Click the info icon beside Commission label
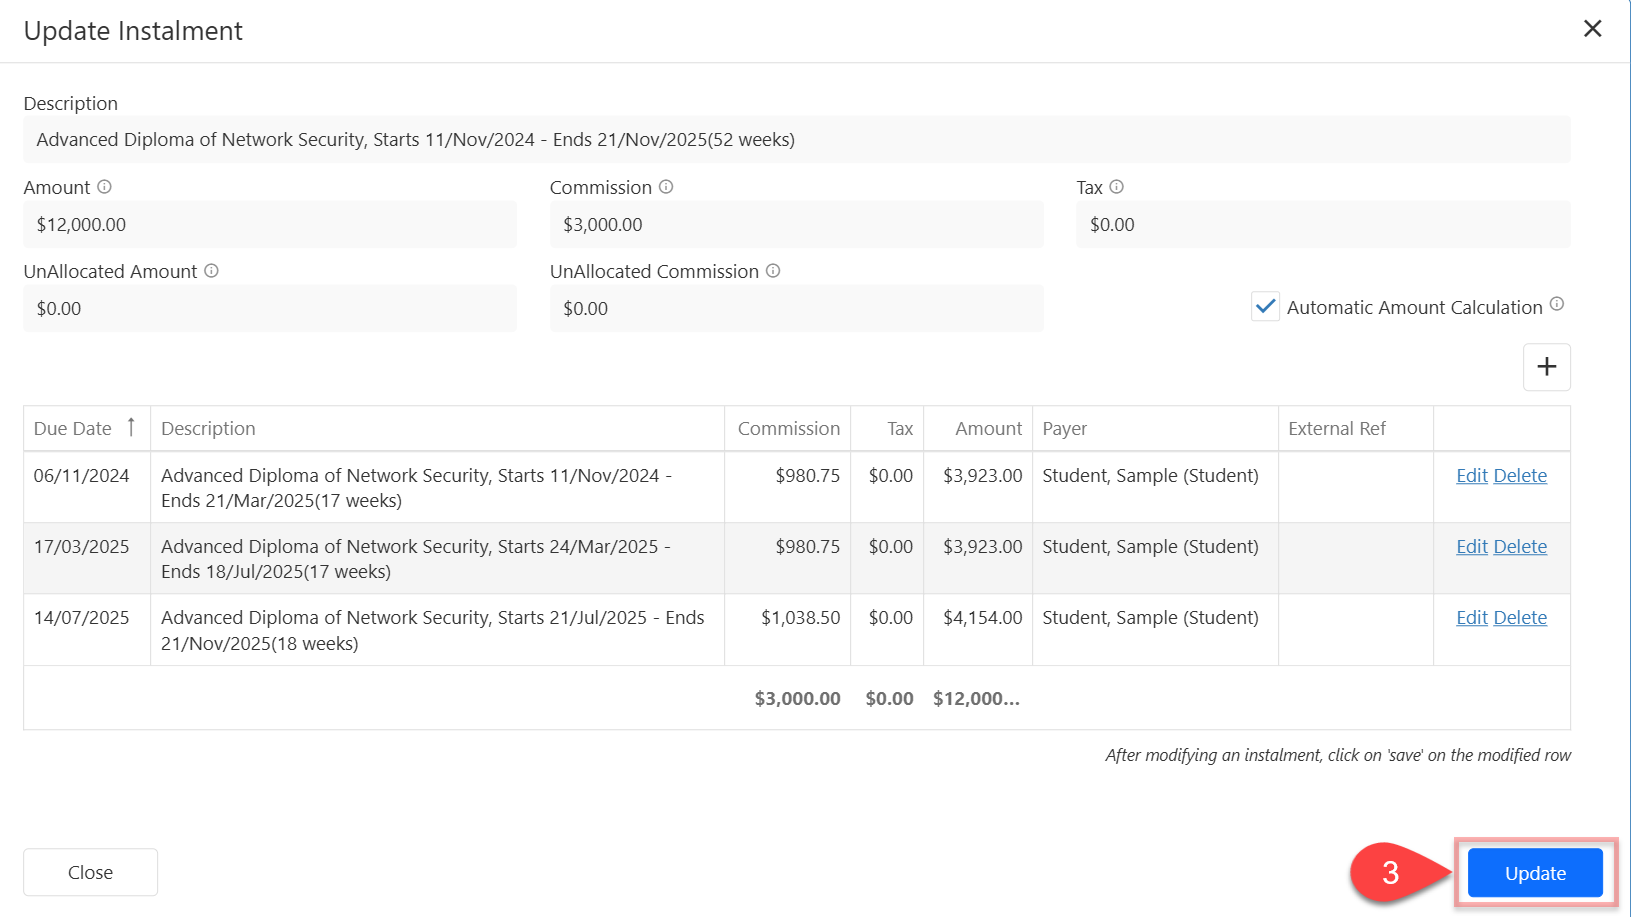 (666, 187)
